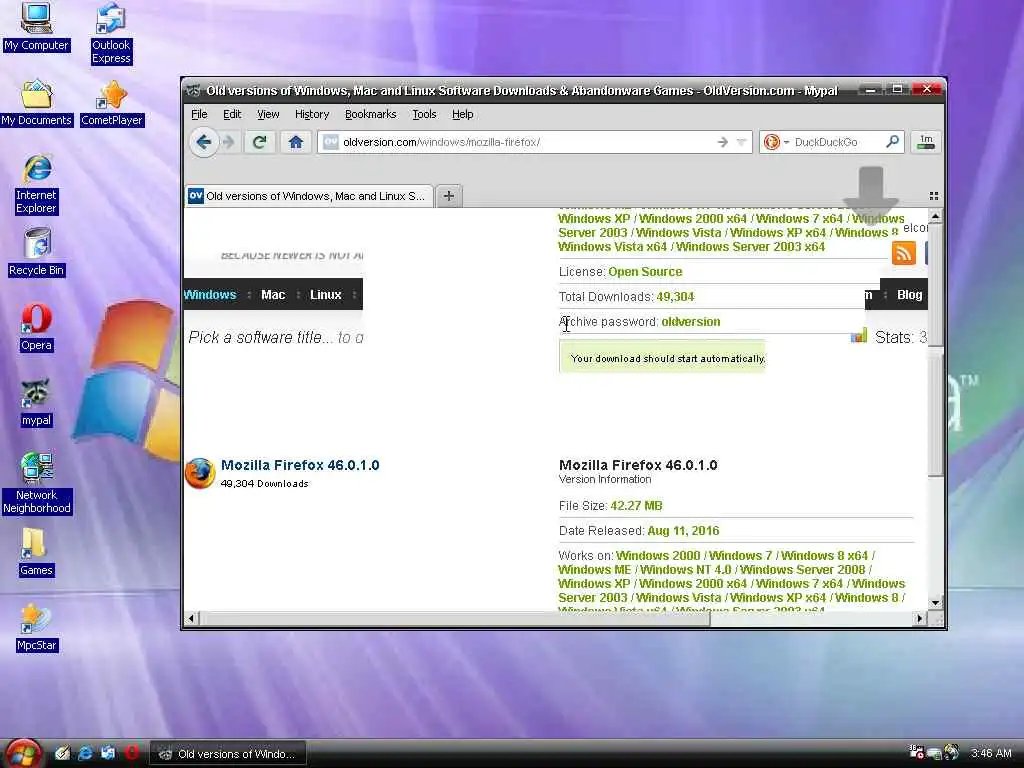Viewport: 1024px width, 768px height.
Task: Click the Firefox logo next to Mozilla Firefox 46.0.1.0
Action: (200, 473)
